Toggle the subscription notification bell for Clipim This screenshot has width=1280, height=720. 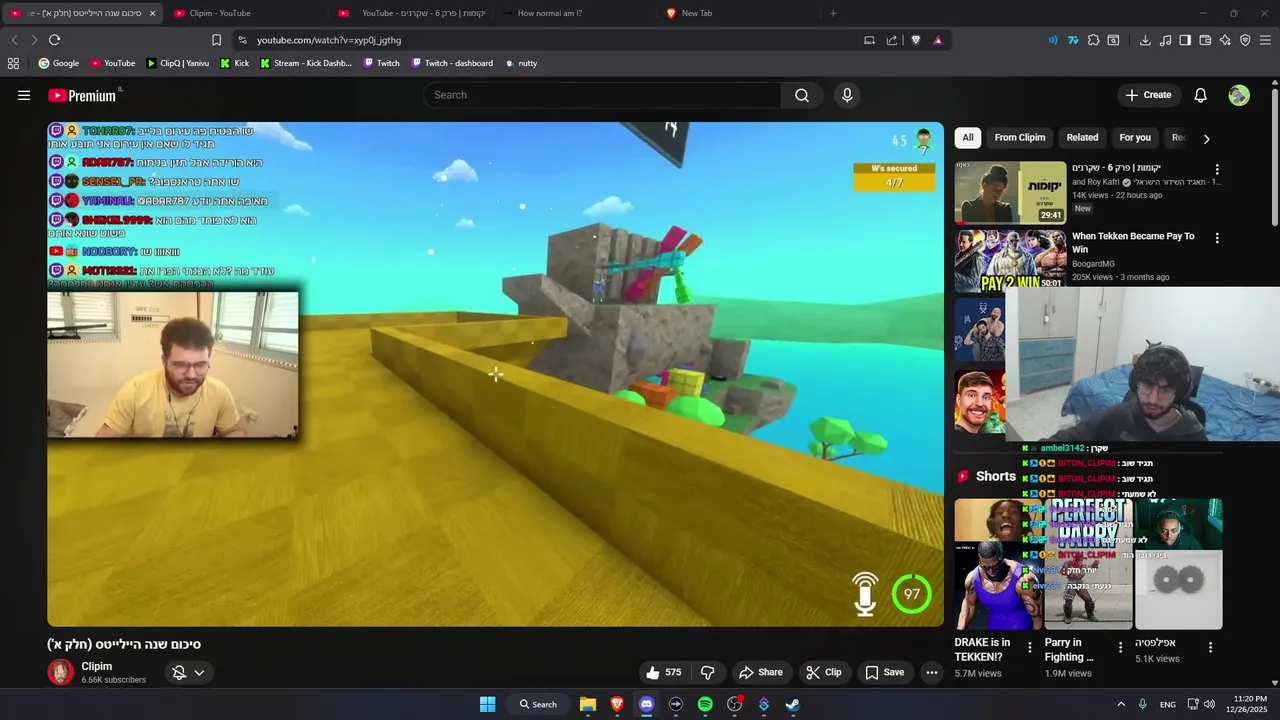tap(179, 673)
